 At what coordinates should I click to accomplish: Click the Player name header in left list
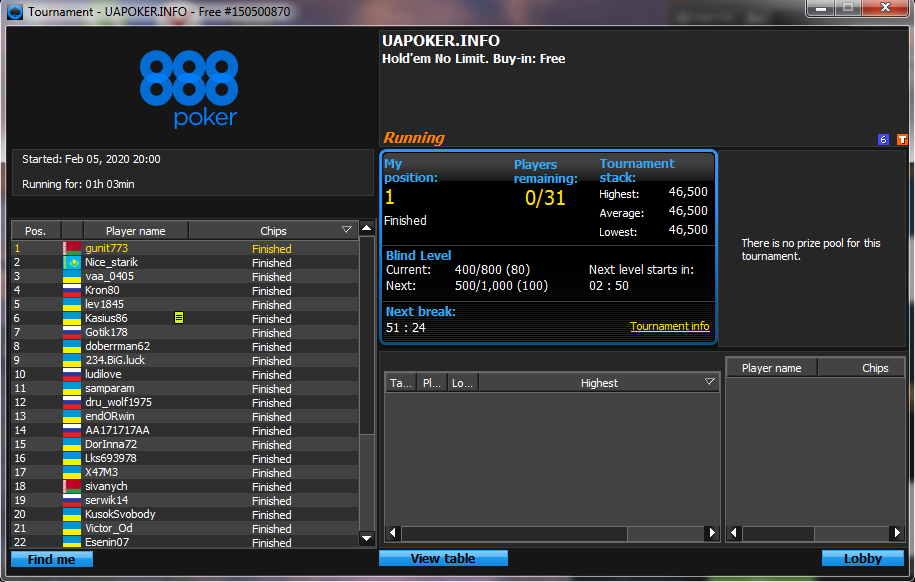pos(135,231)
